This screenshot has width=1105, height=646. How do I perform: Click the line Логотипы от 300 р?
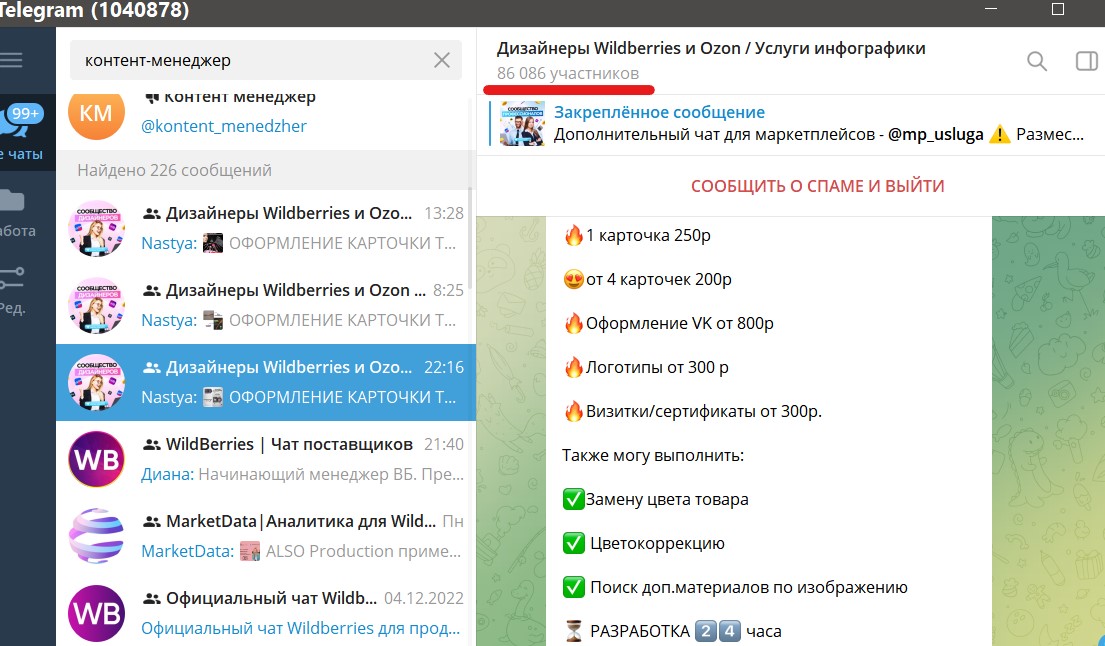(x=646, y=367)
